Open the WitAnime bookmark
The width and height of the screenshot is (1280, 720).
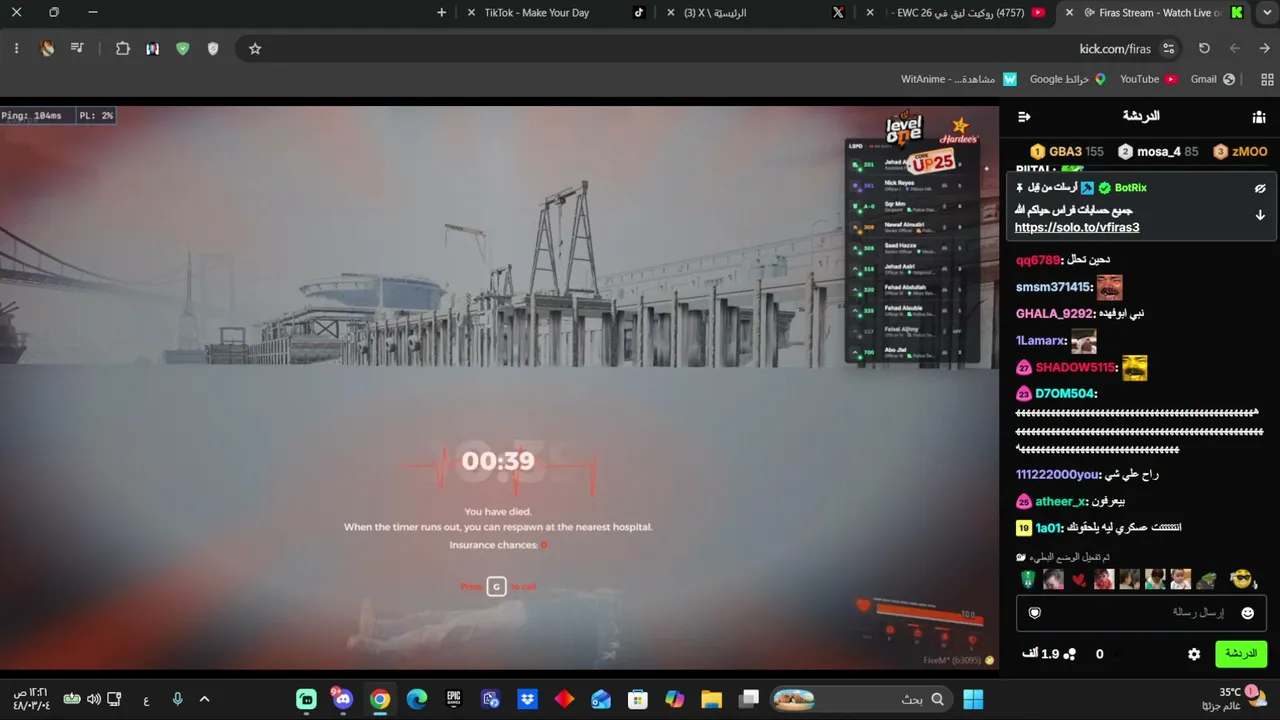(x=959, y=79)
